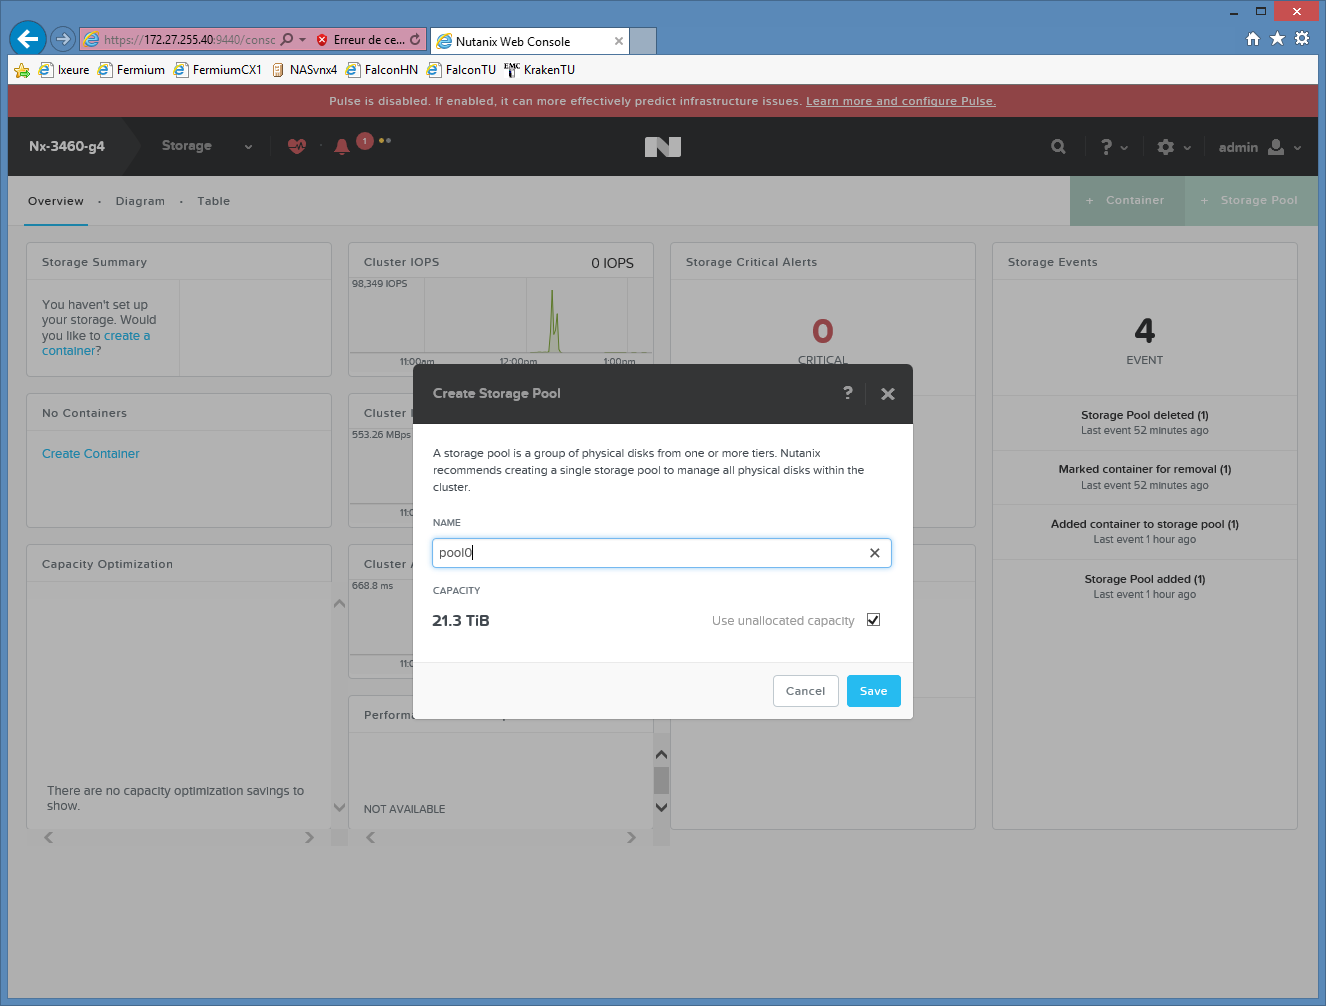Clear the pool name field with X
The image size is (1326, 1006).
[875, 553]
